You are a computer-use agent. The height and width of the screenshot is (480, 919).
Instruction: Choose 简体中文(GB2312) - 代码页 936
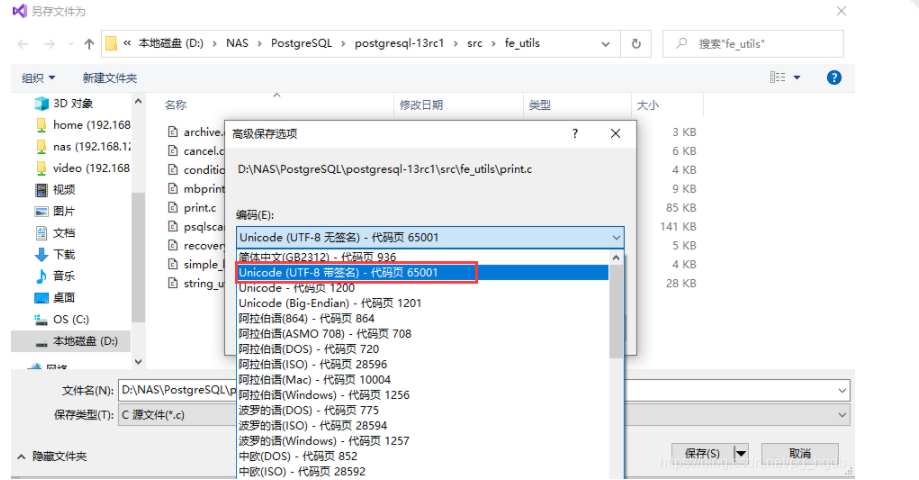click(x=423, y=257)
